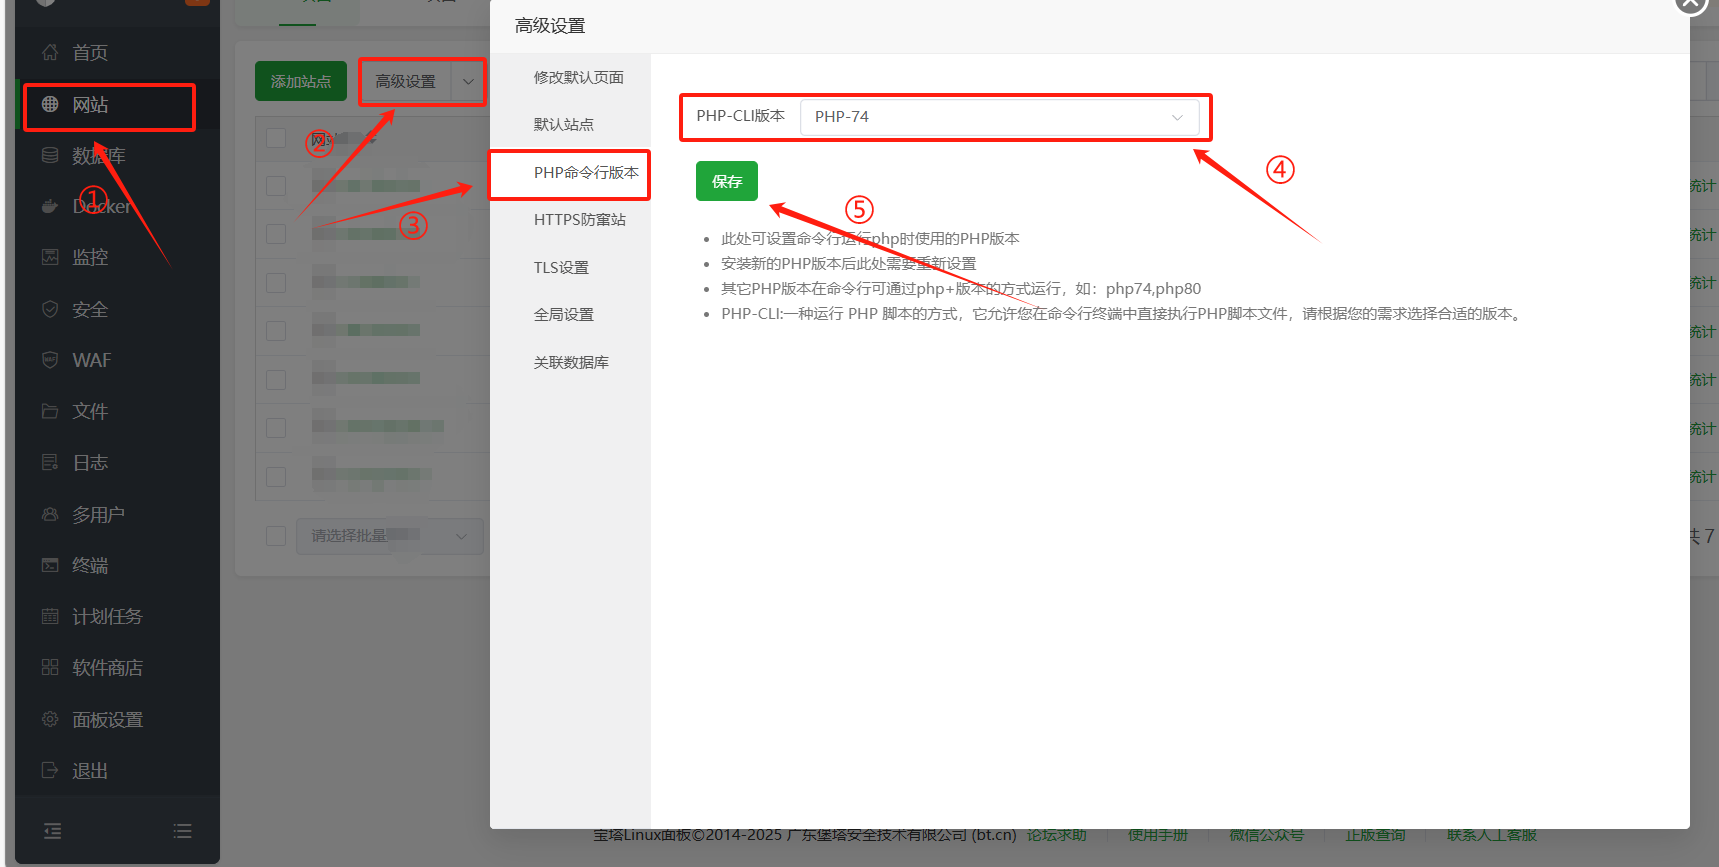The image size is (1719, 867).
Task: Open the PHP-CLI版本 dropdown showing PHP-74
Action: [x=998, y=117]
